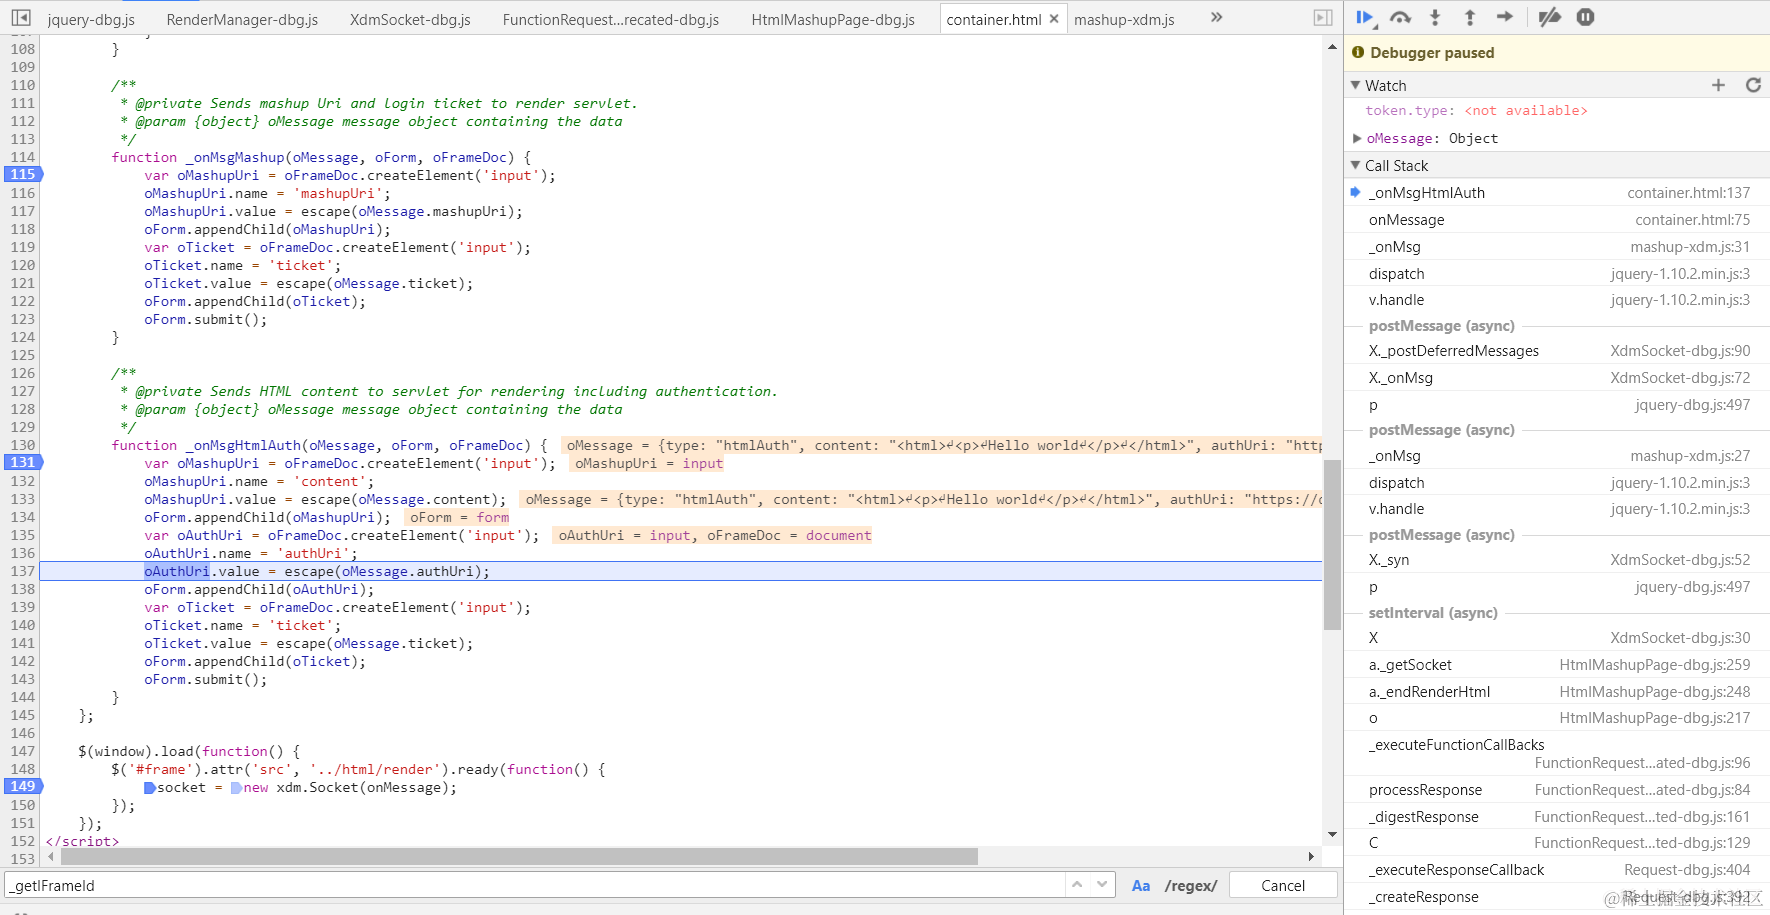This screenshot has height=915, width=1770.
Task: Click the horizontal scrollbar thumb of the code editor
Action: (x=519, y=857)
